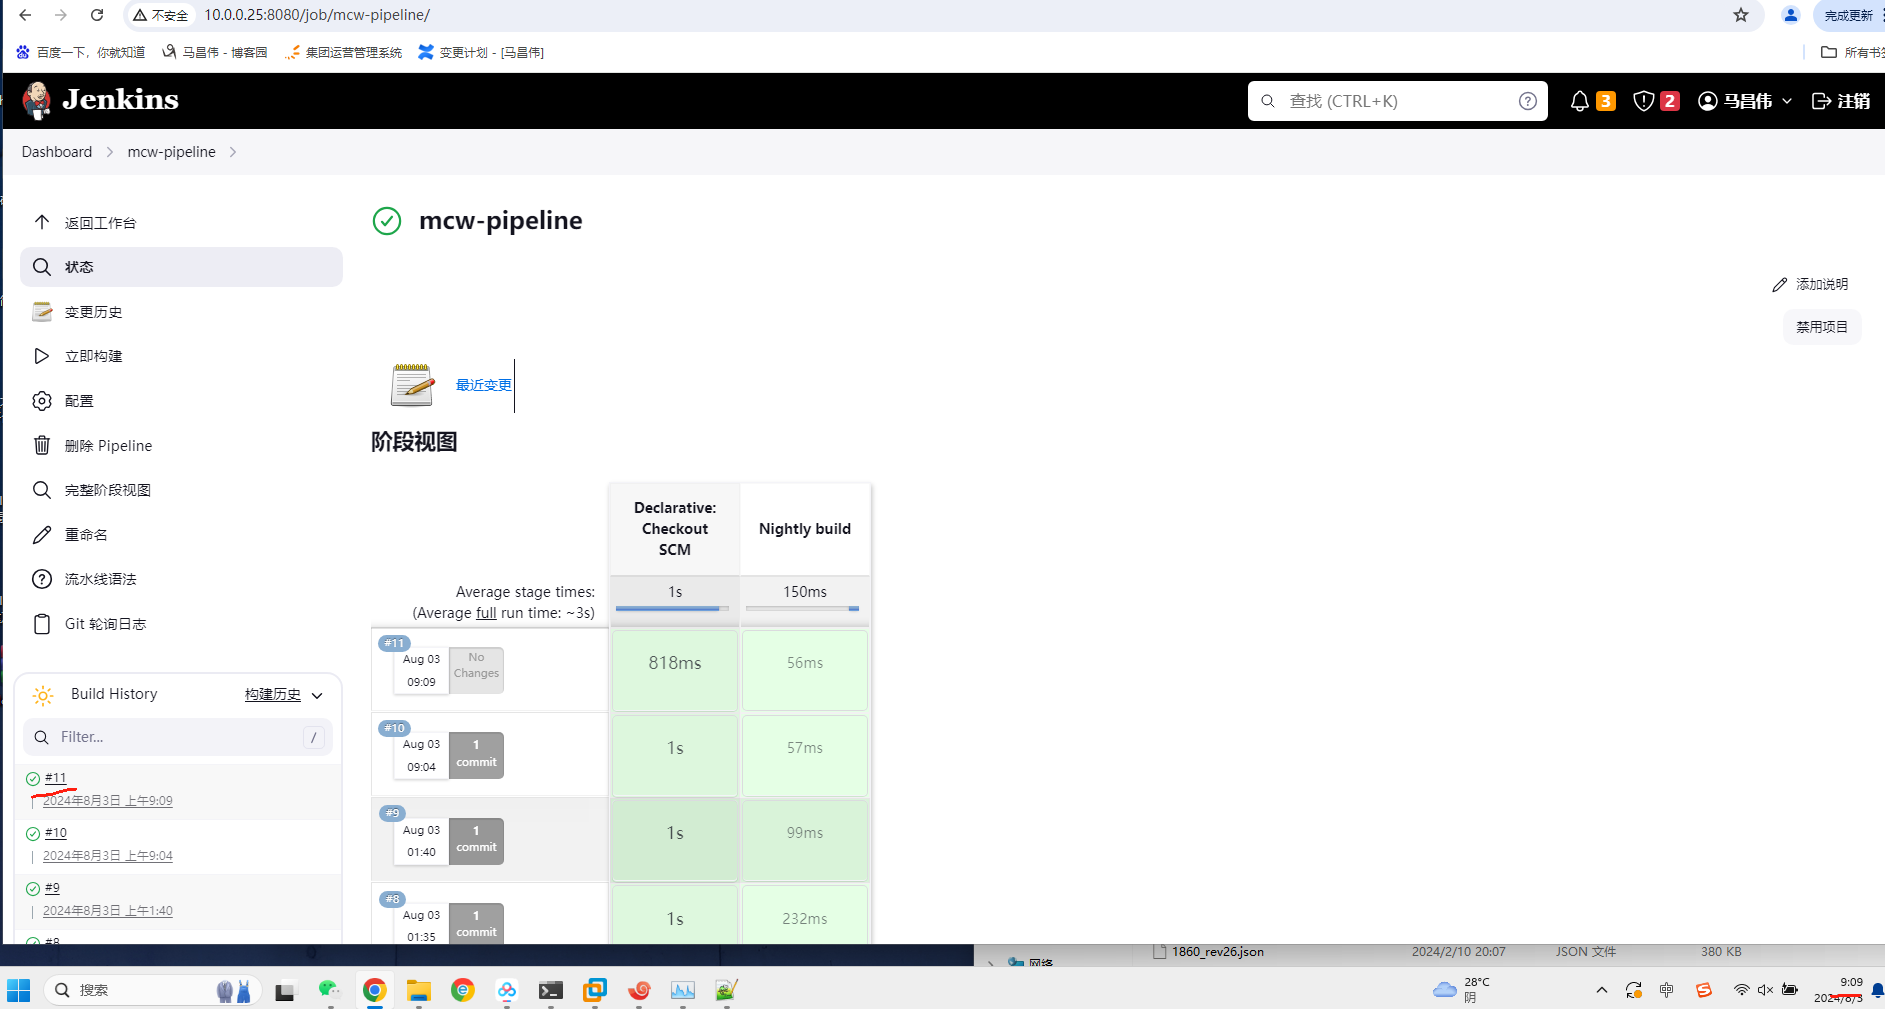The height and width of the screenshot is (1009, 1885).
Task: Open build #9 in Build History
Action: pyautogui.click(x=52, y=888)
